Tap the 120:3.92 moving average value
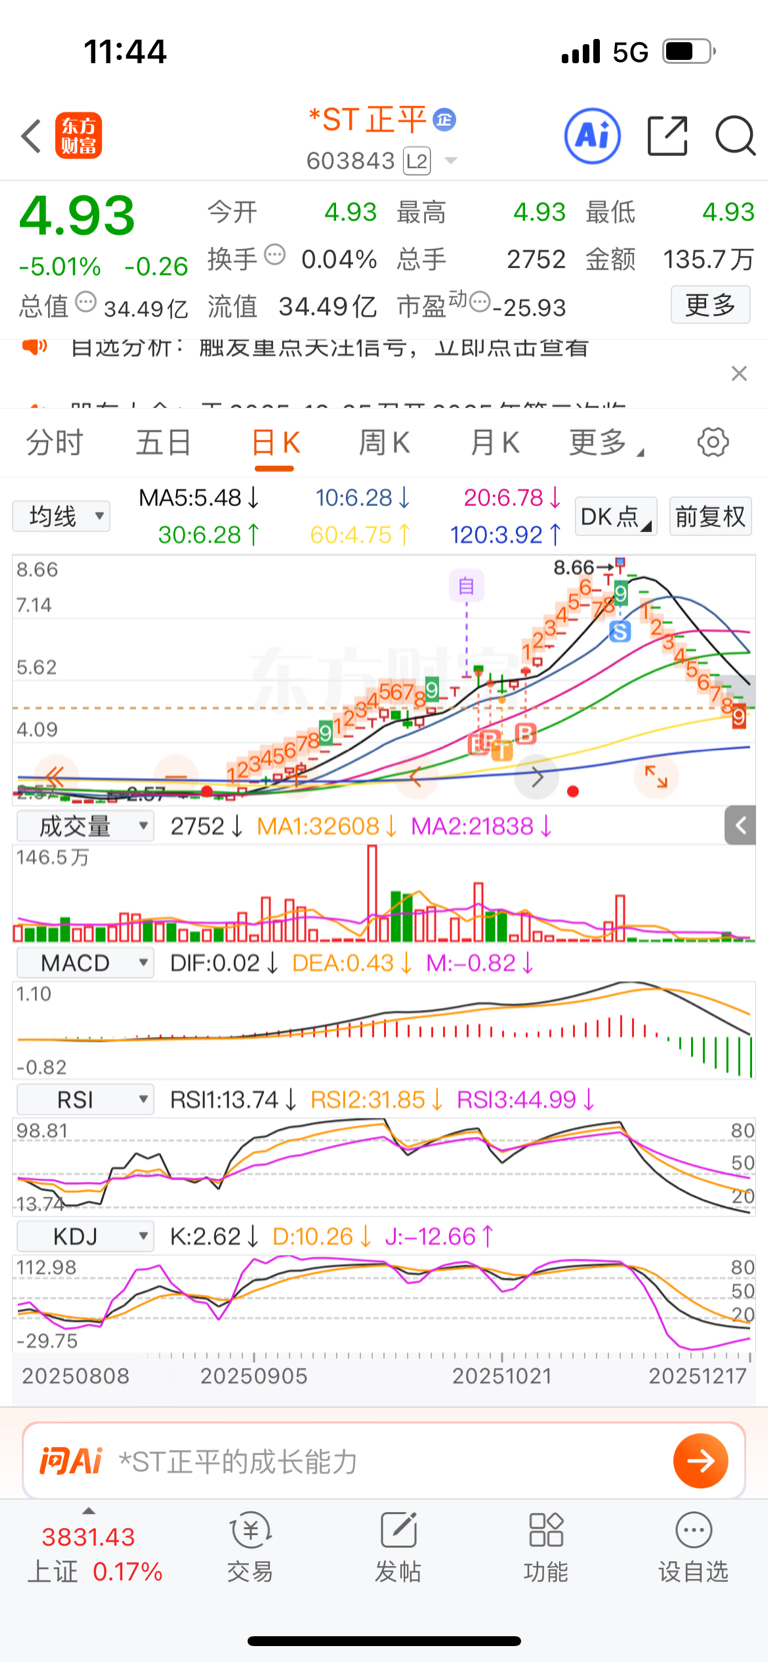This screenshot has height=1663, width=768. pyautogui.click(x=506, y=535)
